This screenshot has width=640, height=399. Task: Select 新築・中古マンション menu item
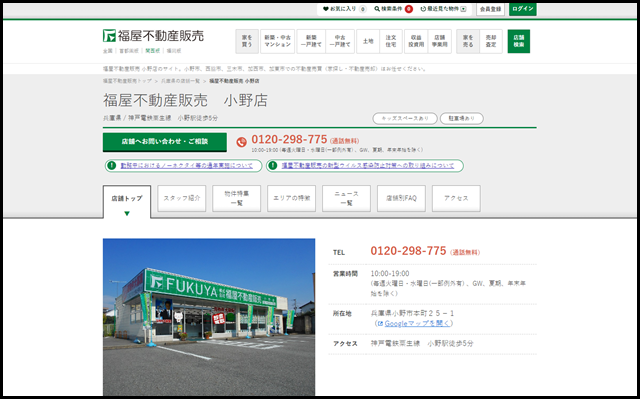pyautogui.click(x=278, y=41)
